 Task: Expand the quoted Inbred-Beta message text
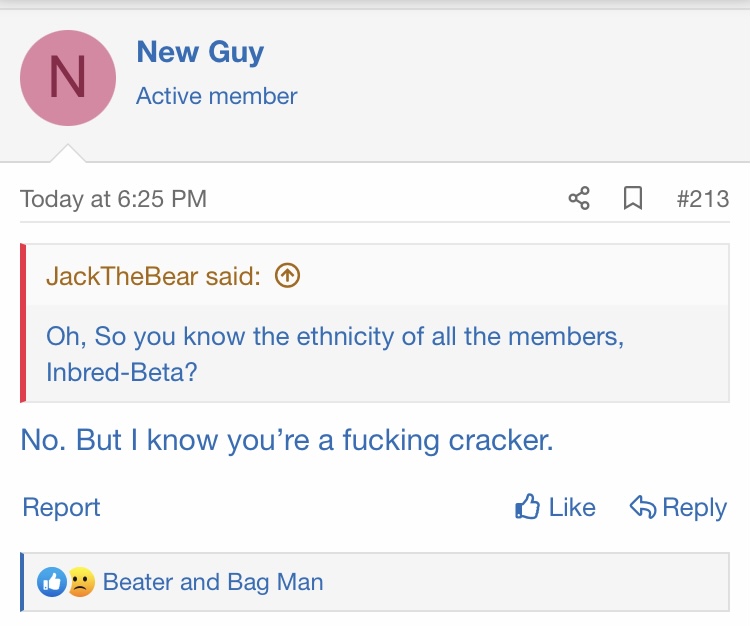point(335,352)
